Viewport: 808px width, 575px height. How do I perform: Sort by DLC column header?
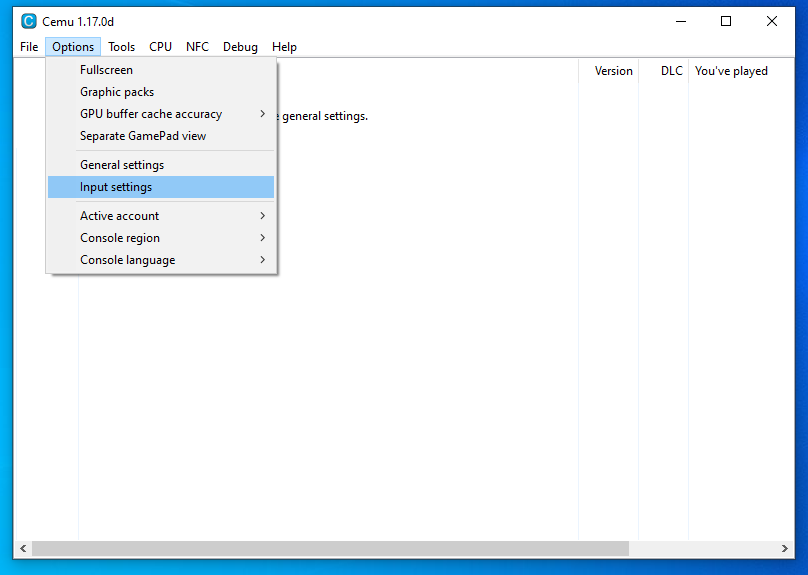tap(664, 71)
